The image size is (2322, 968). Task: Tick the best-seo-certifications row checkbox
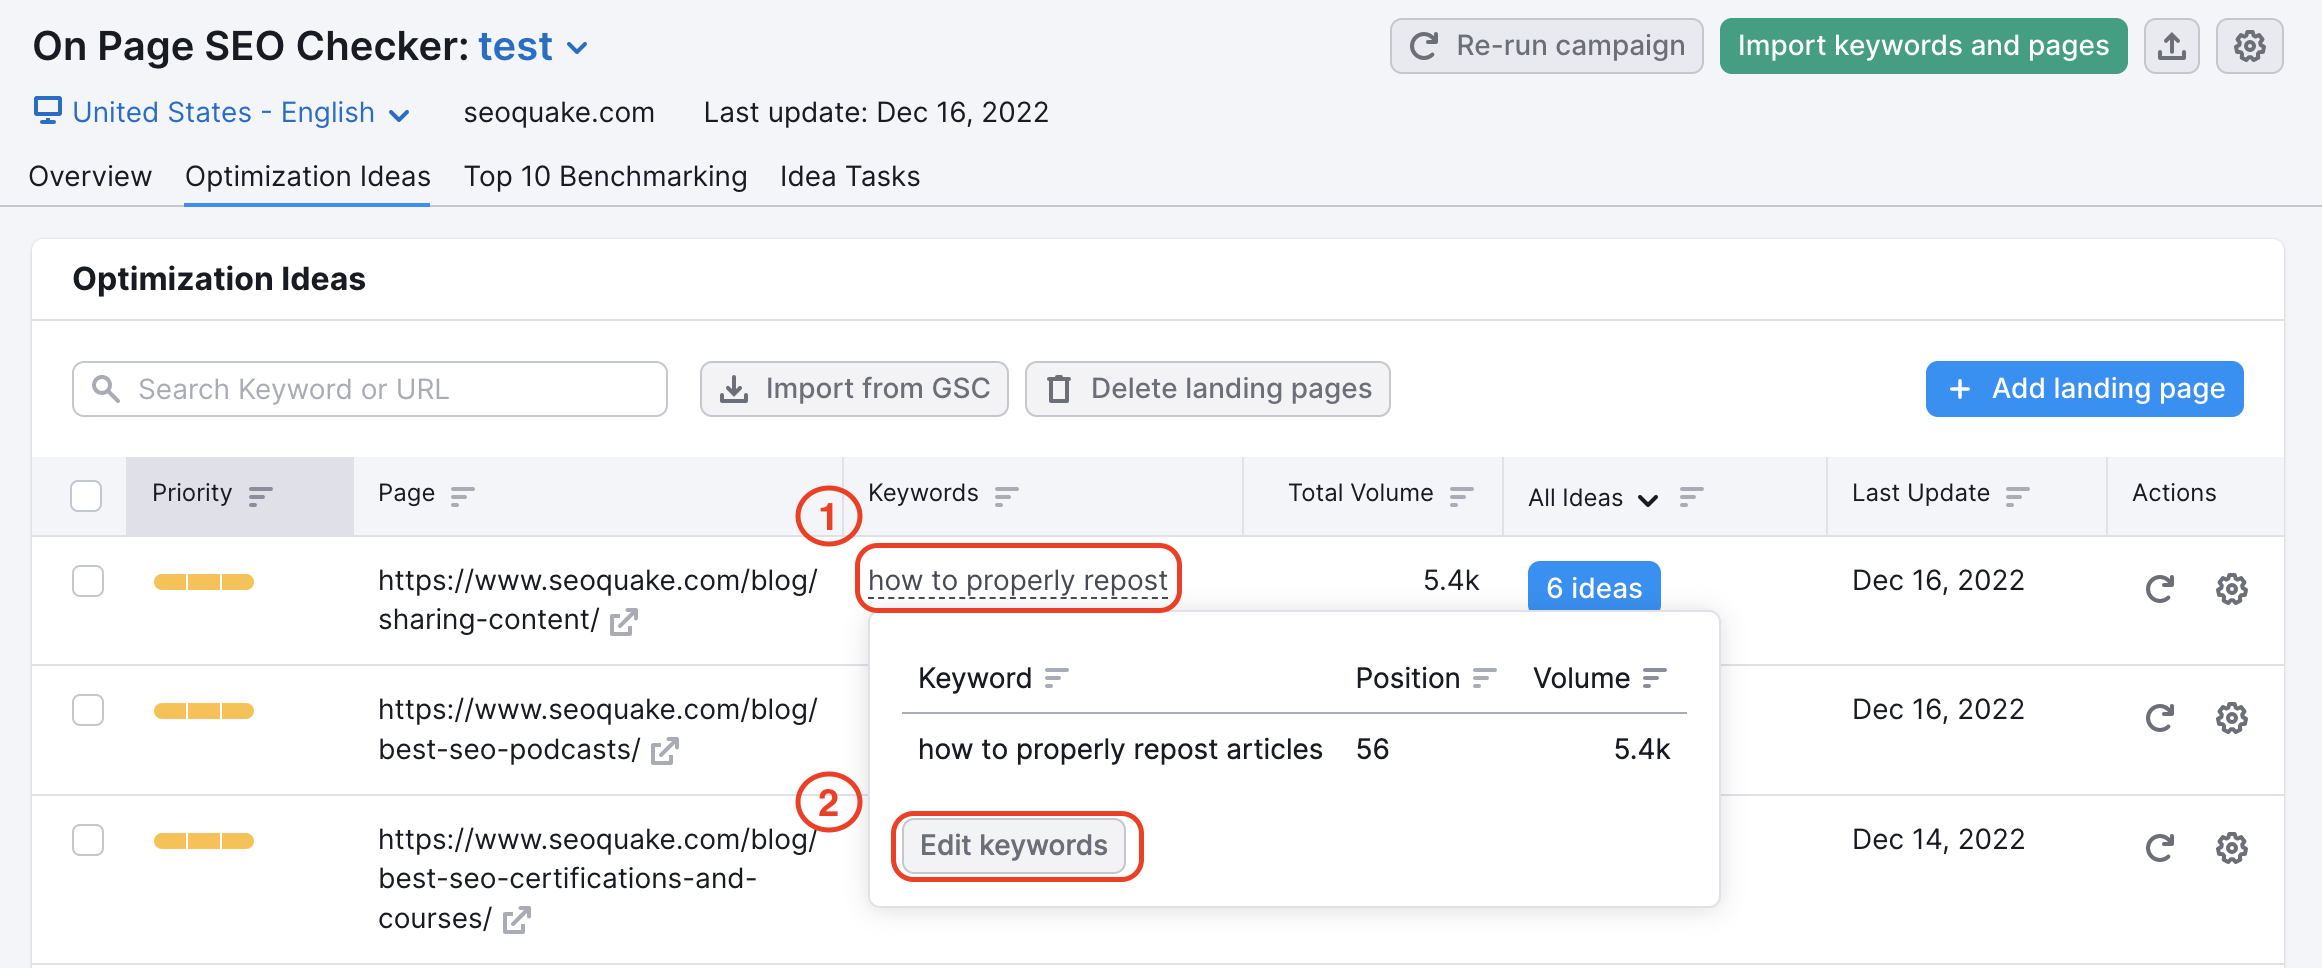click(x=87, y=840)
